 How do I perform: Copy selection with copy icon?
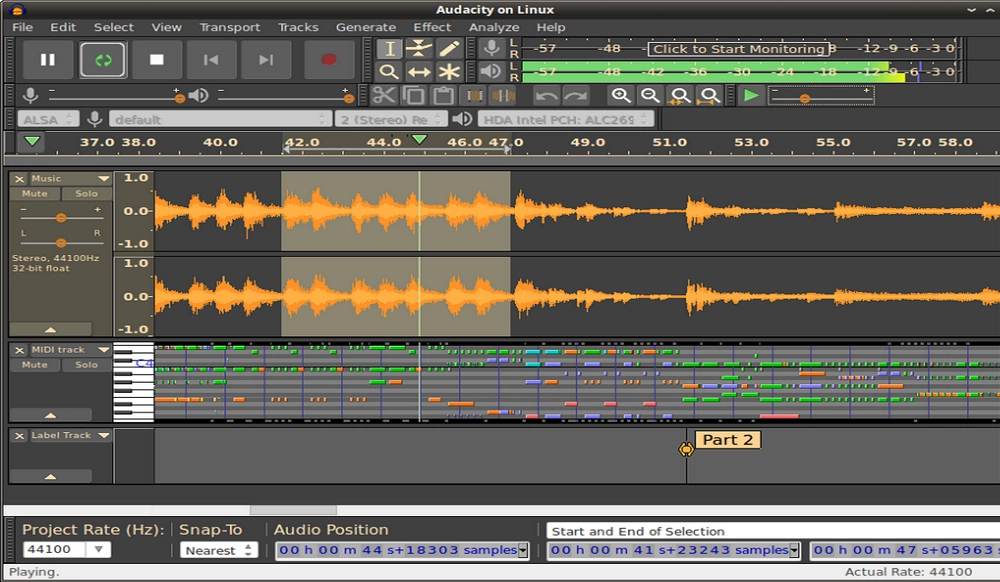click(413, 96)
